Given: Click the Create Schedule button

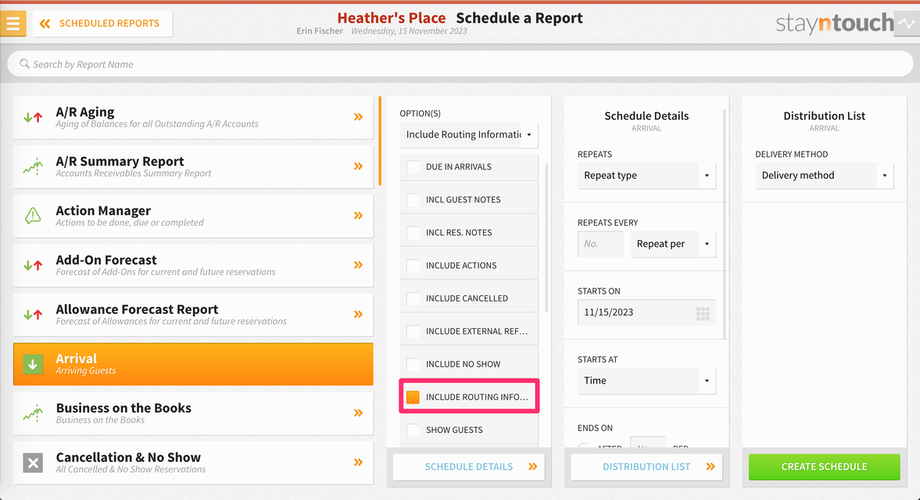Looking at the screenshot, I should pyautogui.click(x=824, y=467).
